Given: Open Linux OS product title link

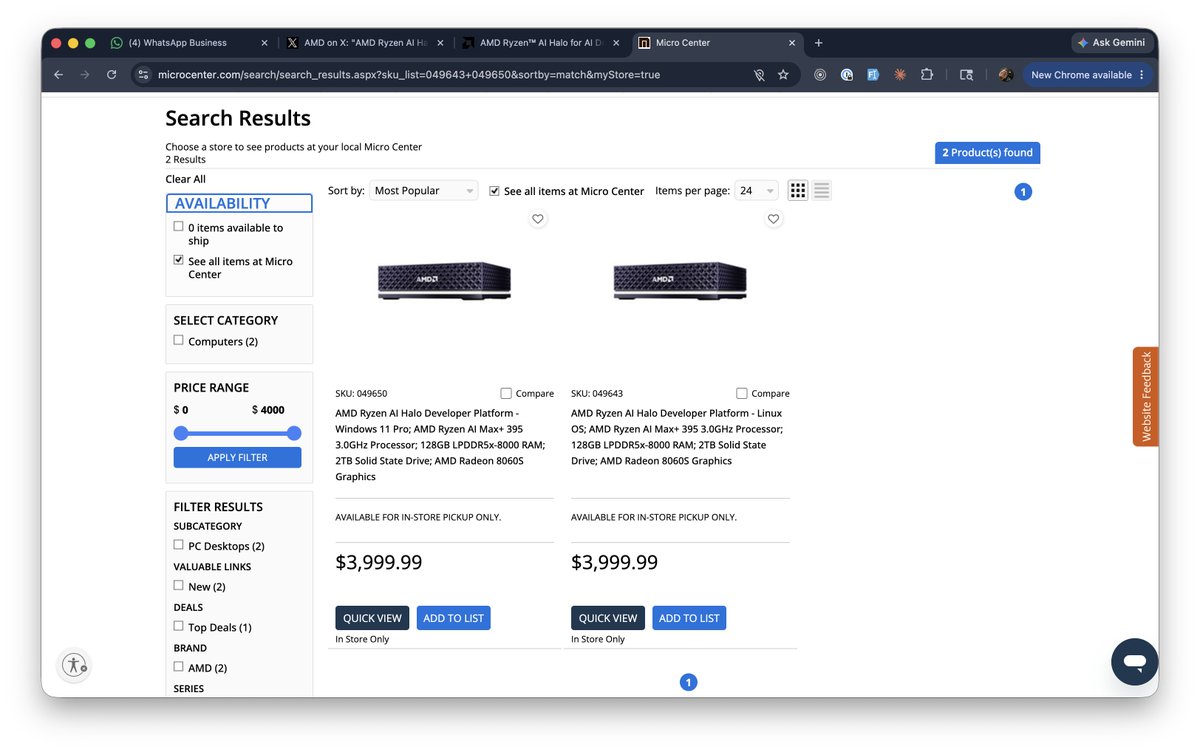Looking at the screenshot, I should pos(679,437).
